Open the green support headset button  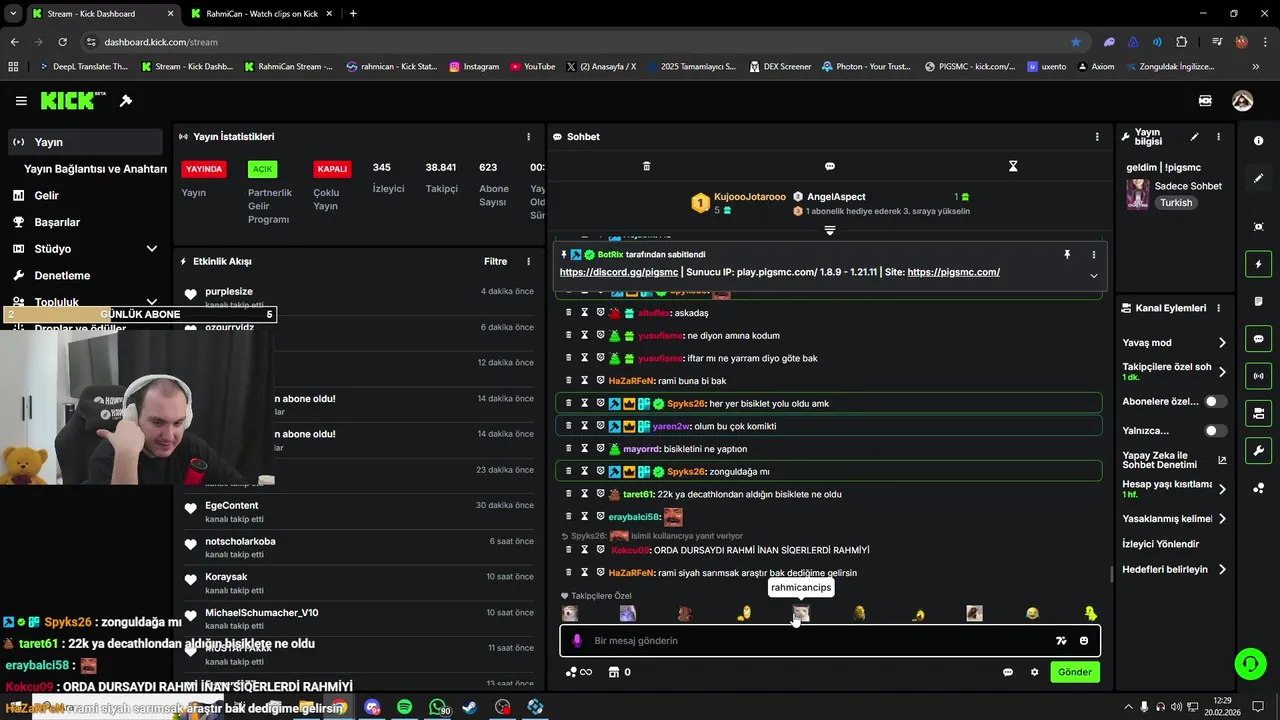point(1249,663)
